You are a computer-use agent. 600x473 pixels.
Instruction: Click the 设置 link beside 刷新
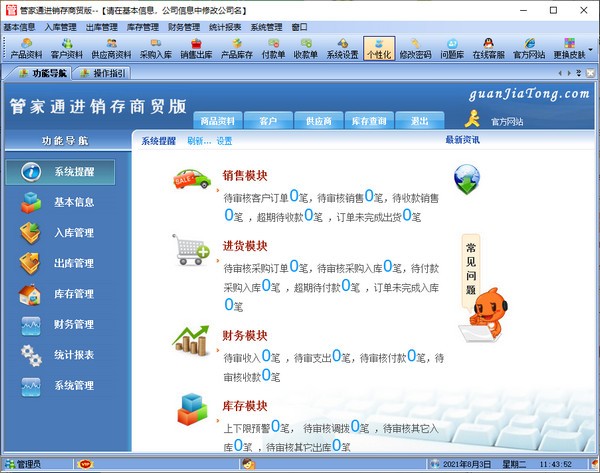(x=224, y=141)
